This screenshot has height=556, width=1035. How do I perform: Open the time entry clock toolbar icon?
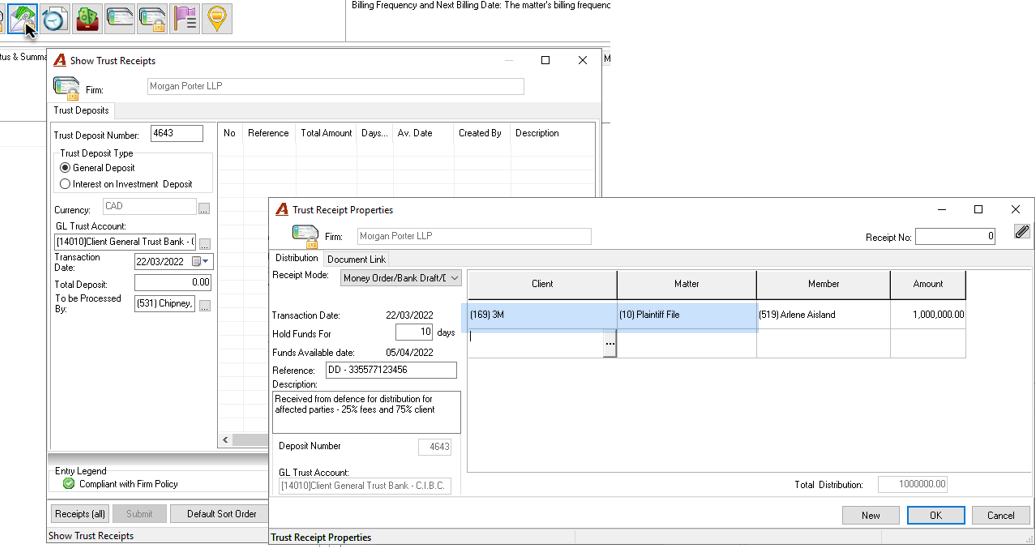click(54, 18)
